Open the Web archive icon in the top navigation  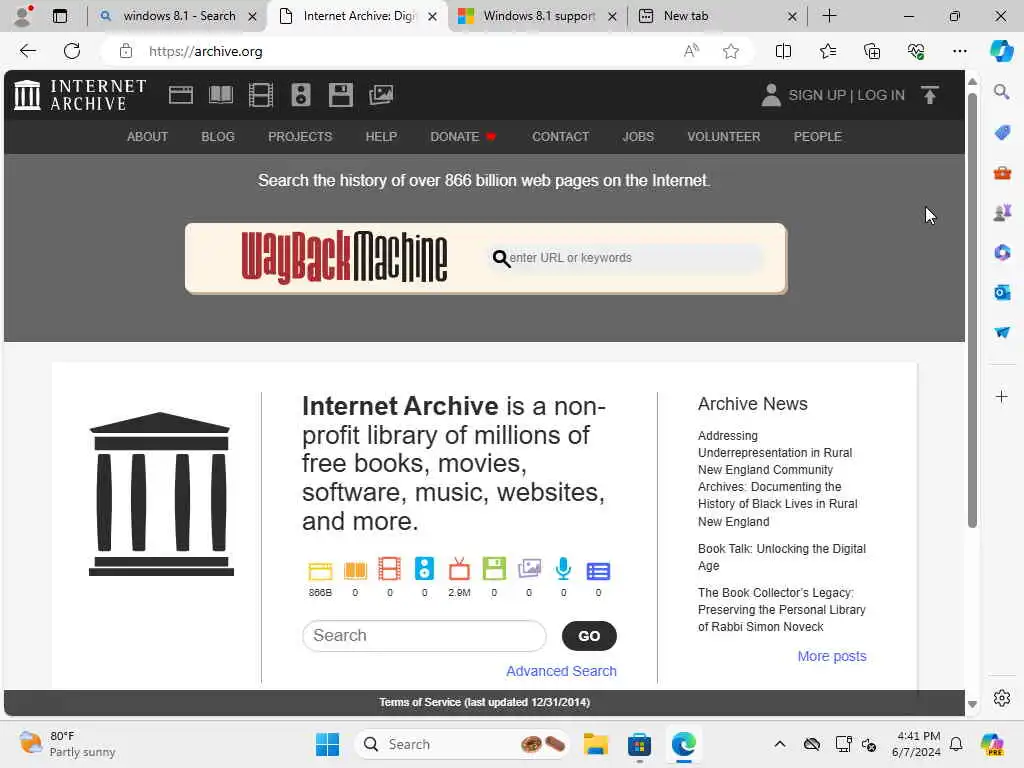coord(181,95)
